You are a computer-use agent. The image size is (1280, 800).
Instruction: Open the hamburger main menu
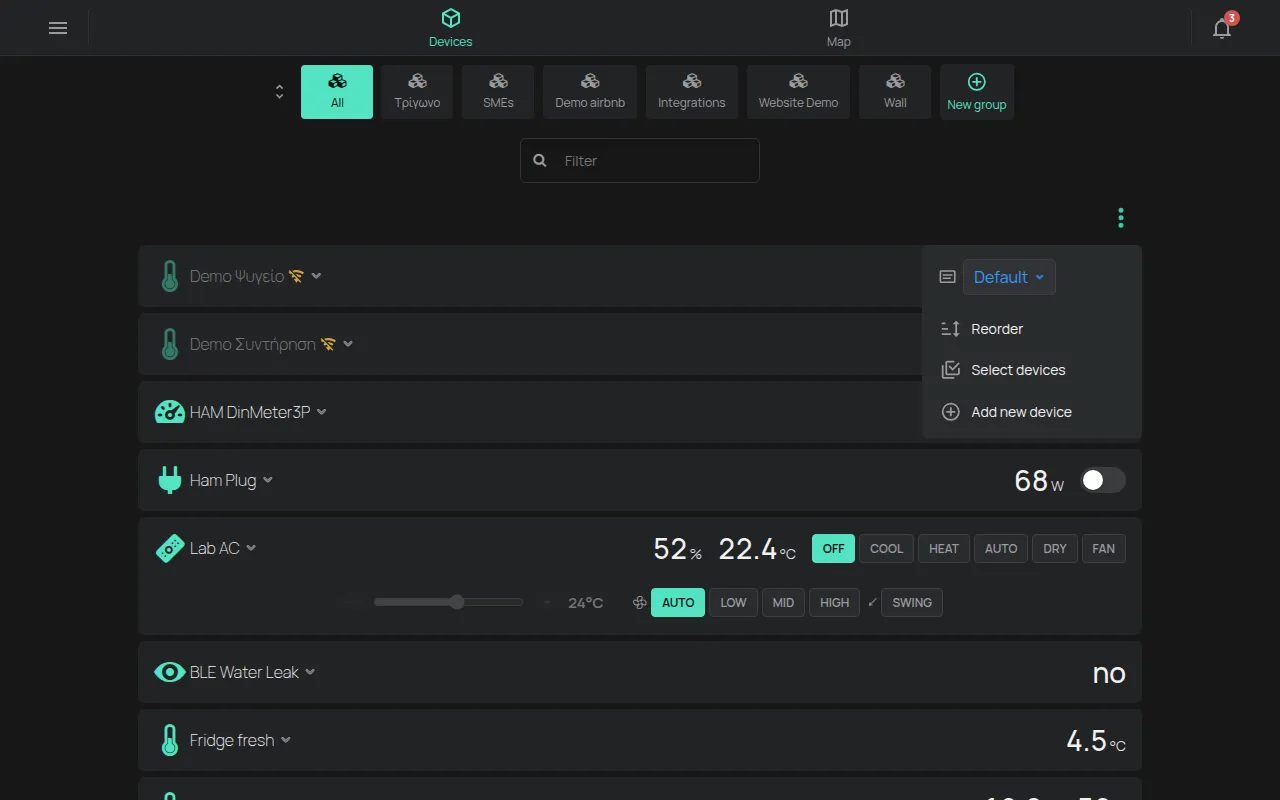(x=58, y=28)
